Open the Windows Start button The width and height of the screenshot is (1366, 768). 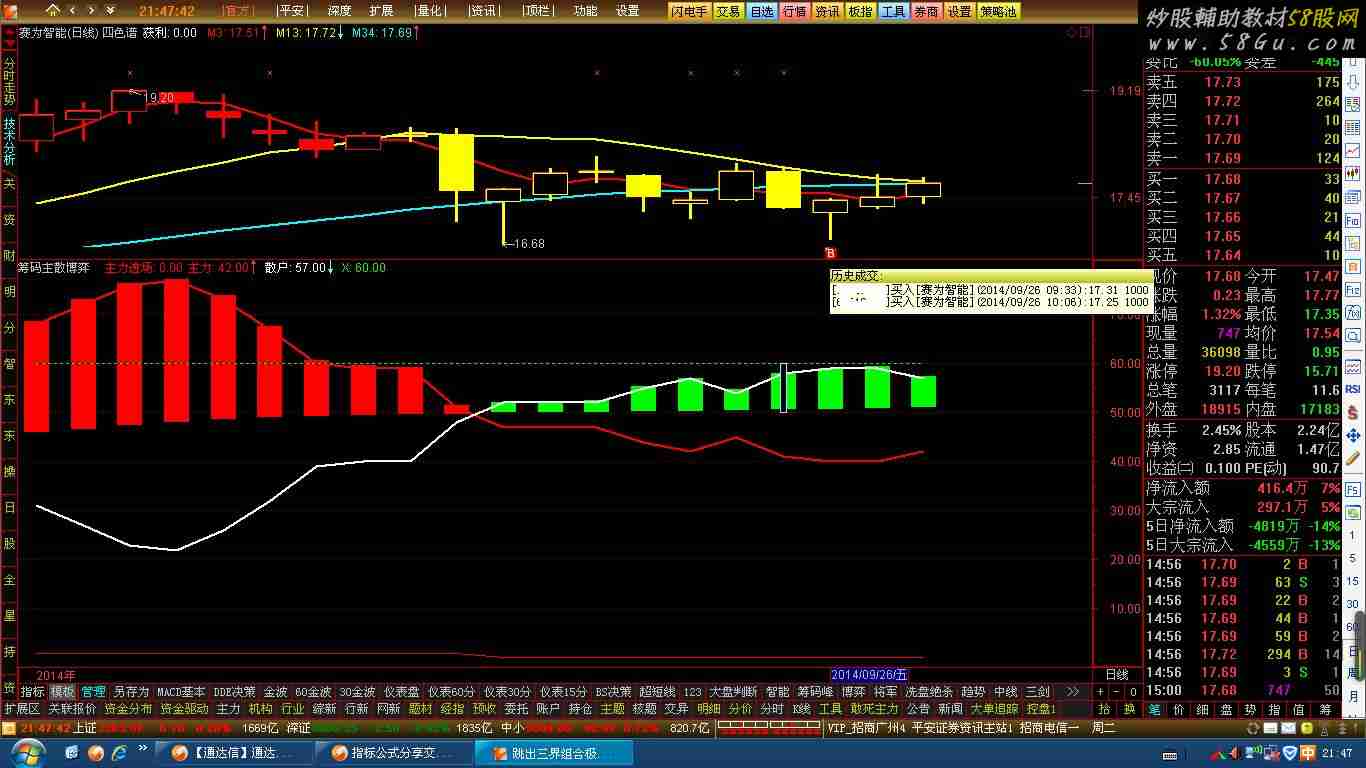pos(26,752)
